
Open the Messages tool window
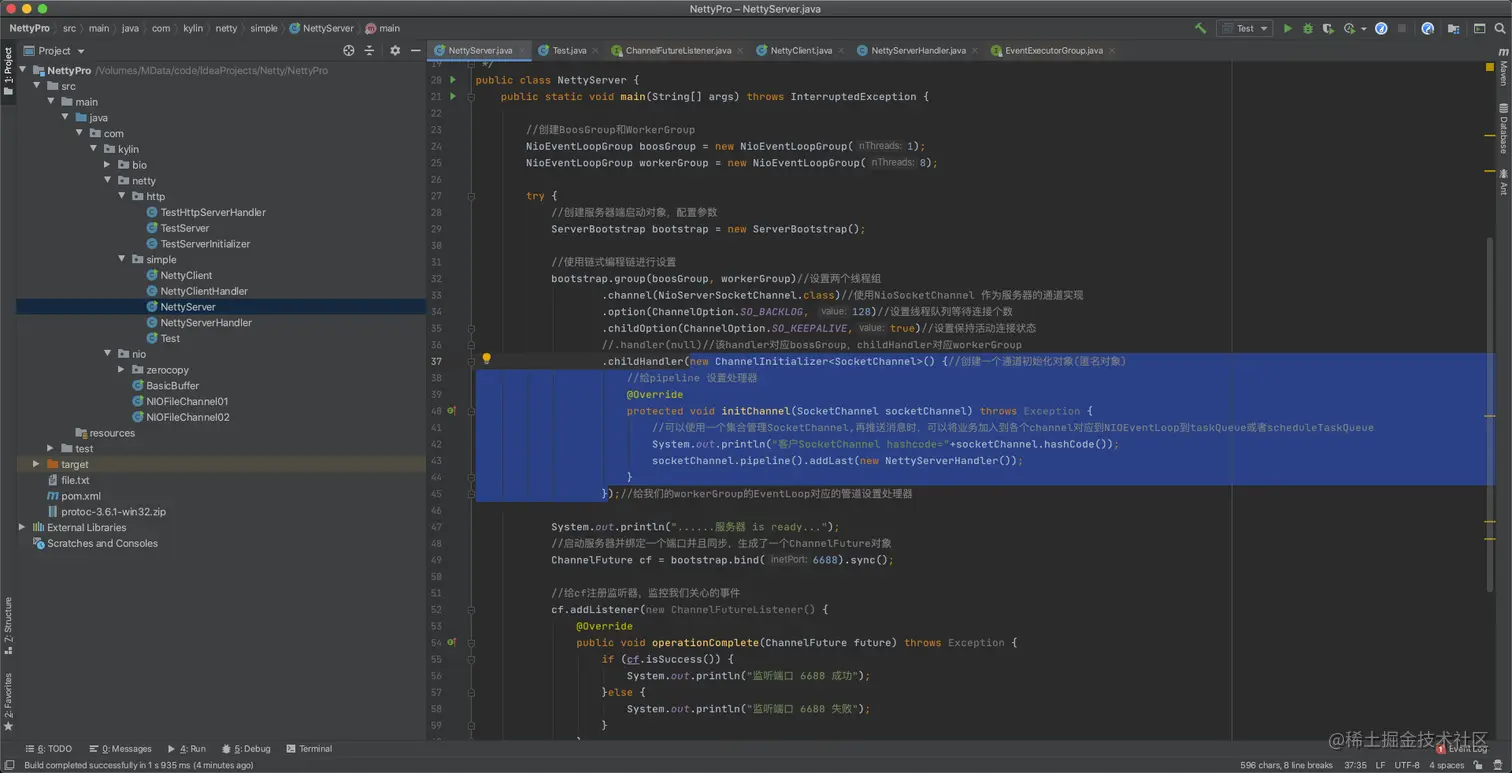120,749
